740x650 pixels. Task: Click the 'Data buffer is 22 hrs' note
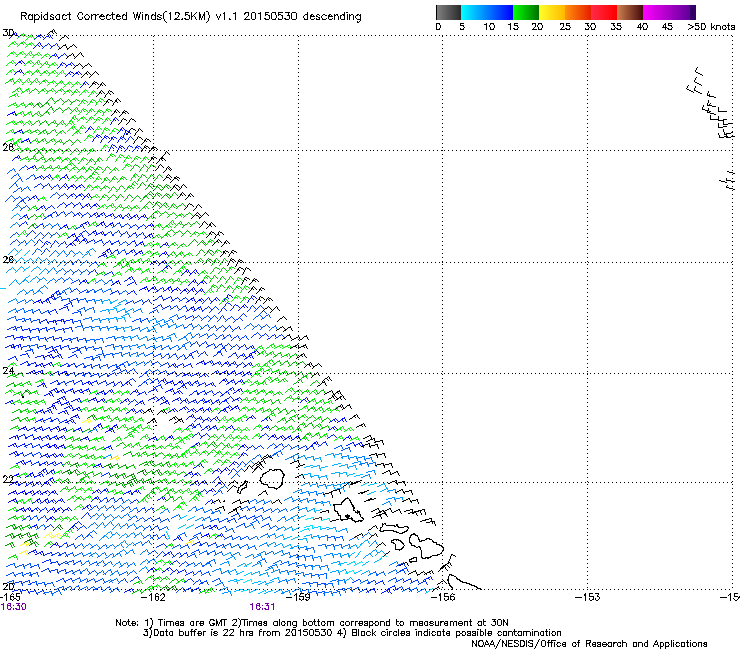[x=352, y=633]
